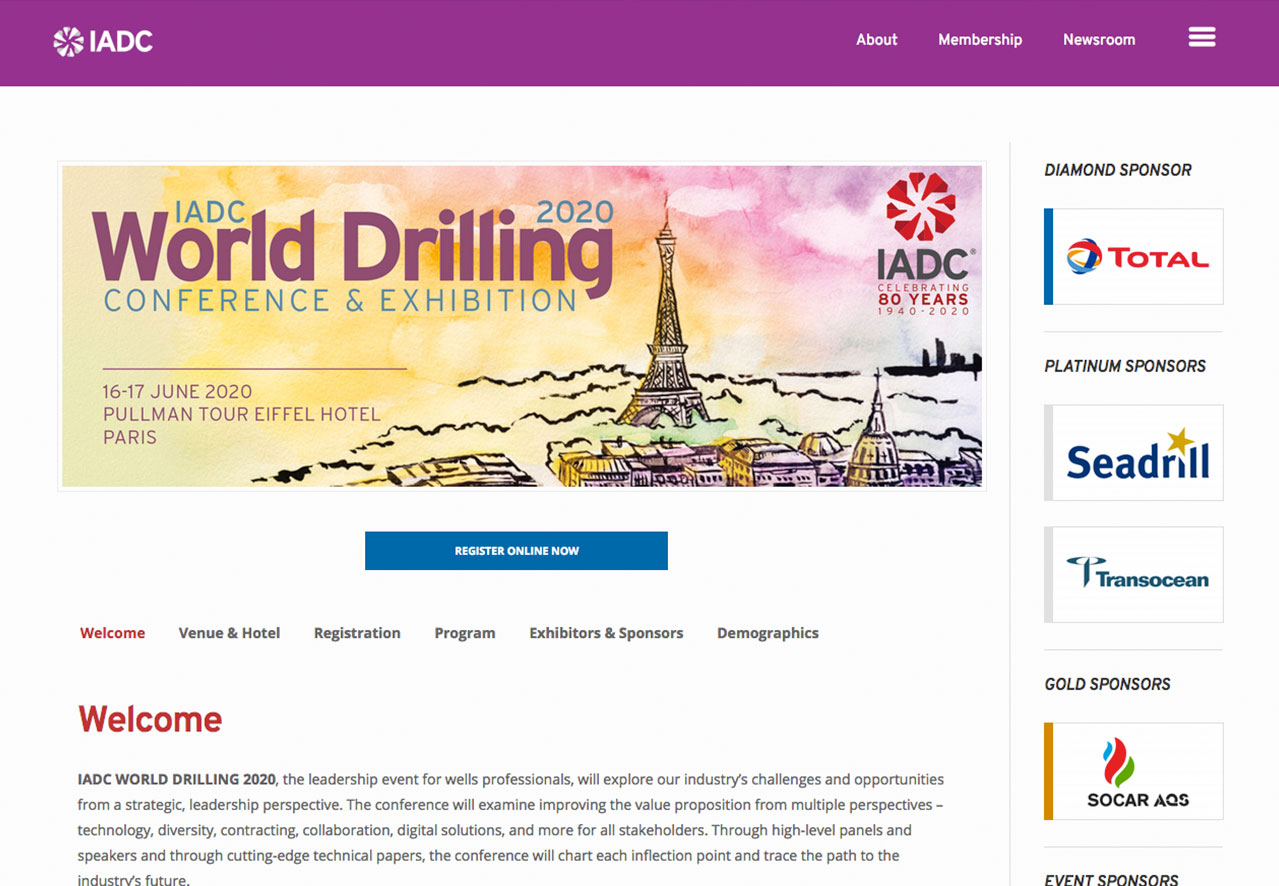The image size is (1279, 886).
Task: Click the Register Online Now button
Action: point(516,551)
